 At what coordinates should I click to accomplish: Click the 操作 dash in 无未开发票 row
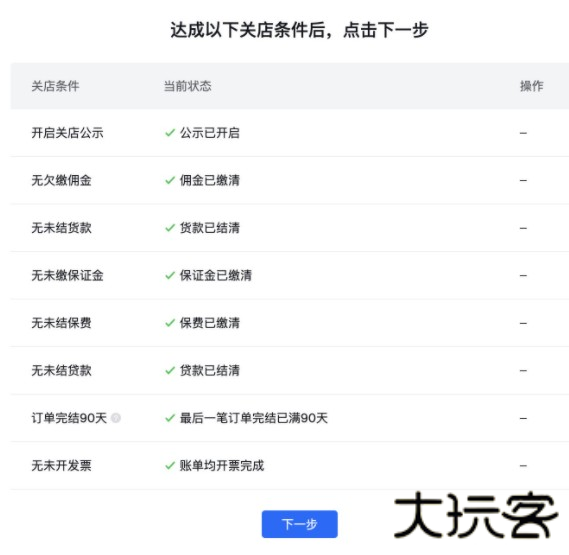coord(523,466)
